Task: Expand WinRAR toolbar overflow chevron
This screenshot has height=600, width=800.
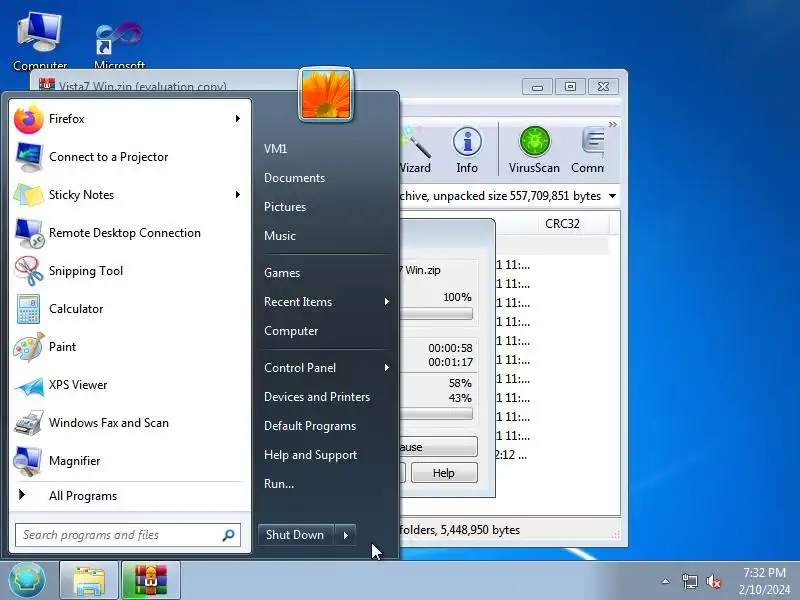Action: [x=613, y=124]
